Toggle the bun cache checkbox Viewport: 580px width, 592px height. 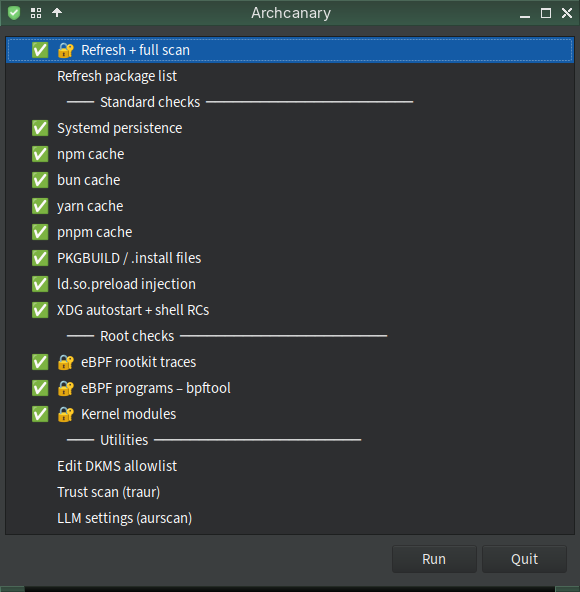[40, 180]
